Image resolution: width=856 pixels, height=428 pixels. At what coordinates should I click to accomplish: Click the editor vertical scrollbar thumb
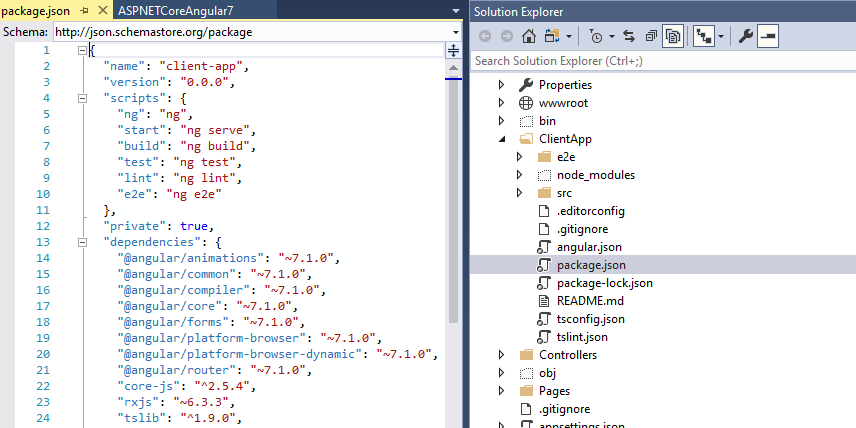click(454, 202)
